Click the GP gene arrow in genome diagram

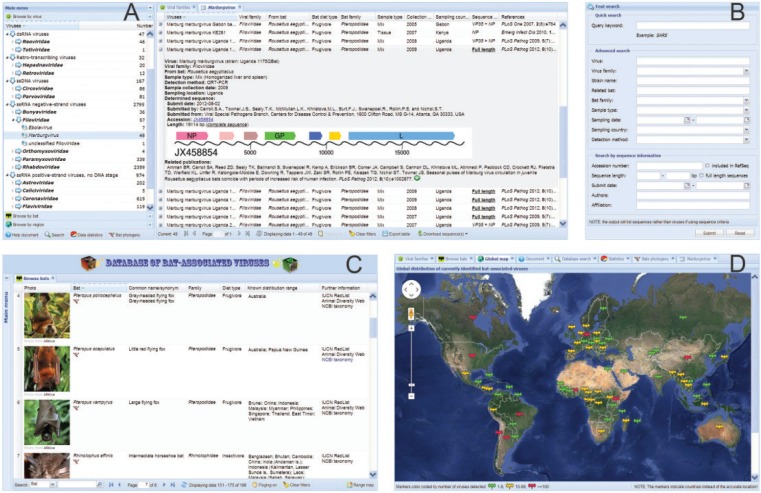280,136
